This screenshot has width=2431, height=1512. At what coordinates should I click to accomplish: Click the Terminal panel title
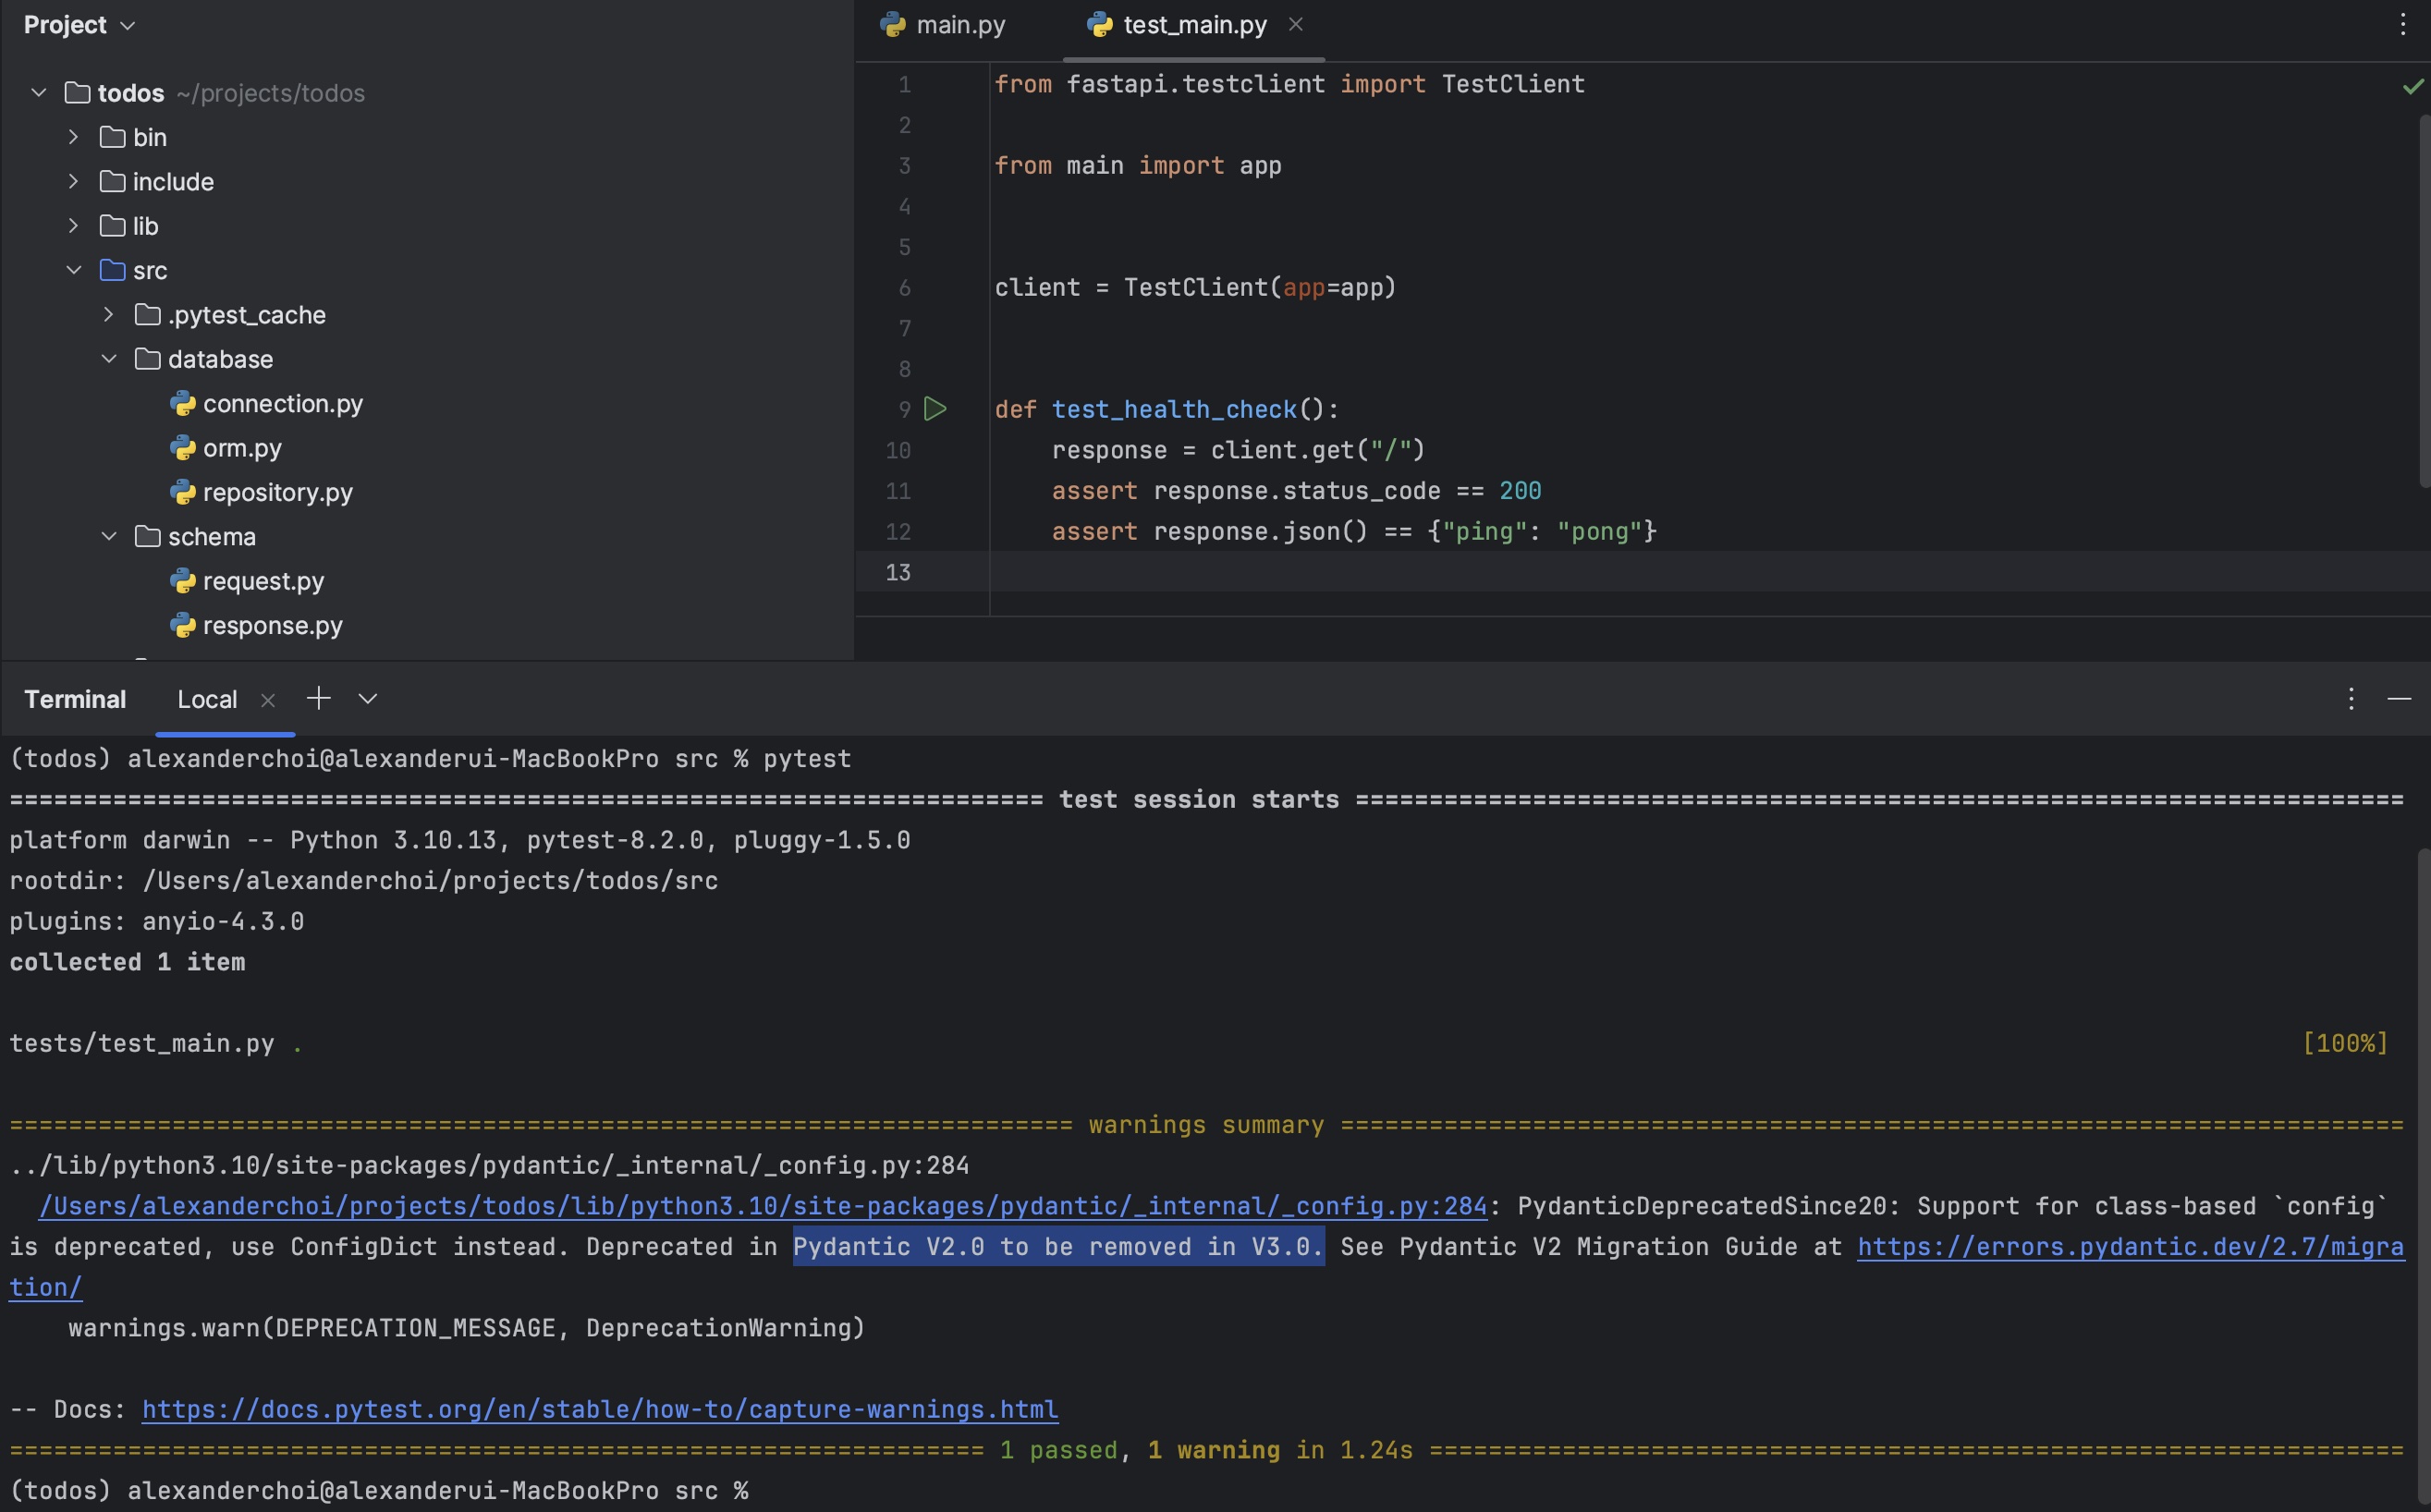coord(75,699)
